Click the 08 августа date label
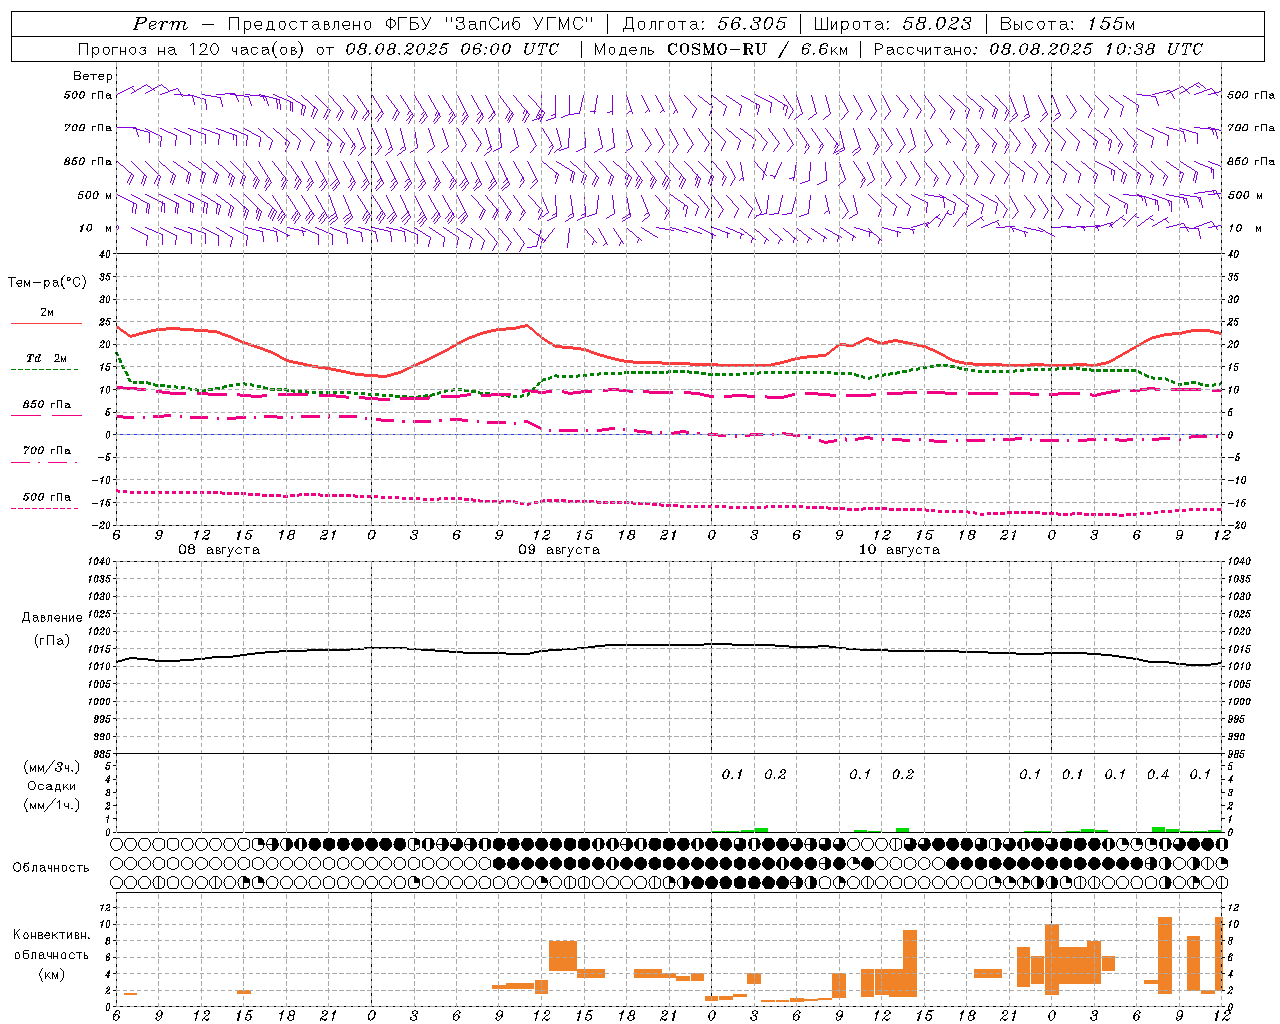The width and height of the screenshot is (1280, 1024). pos(219,550)
